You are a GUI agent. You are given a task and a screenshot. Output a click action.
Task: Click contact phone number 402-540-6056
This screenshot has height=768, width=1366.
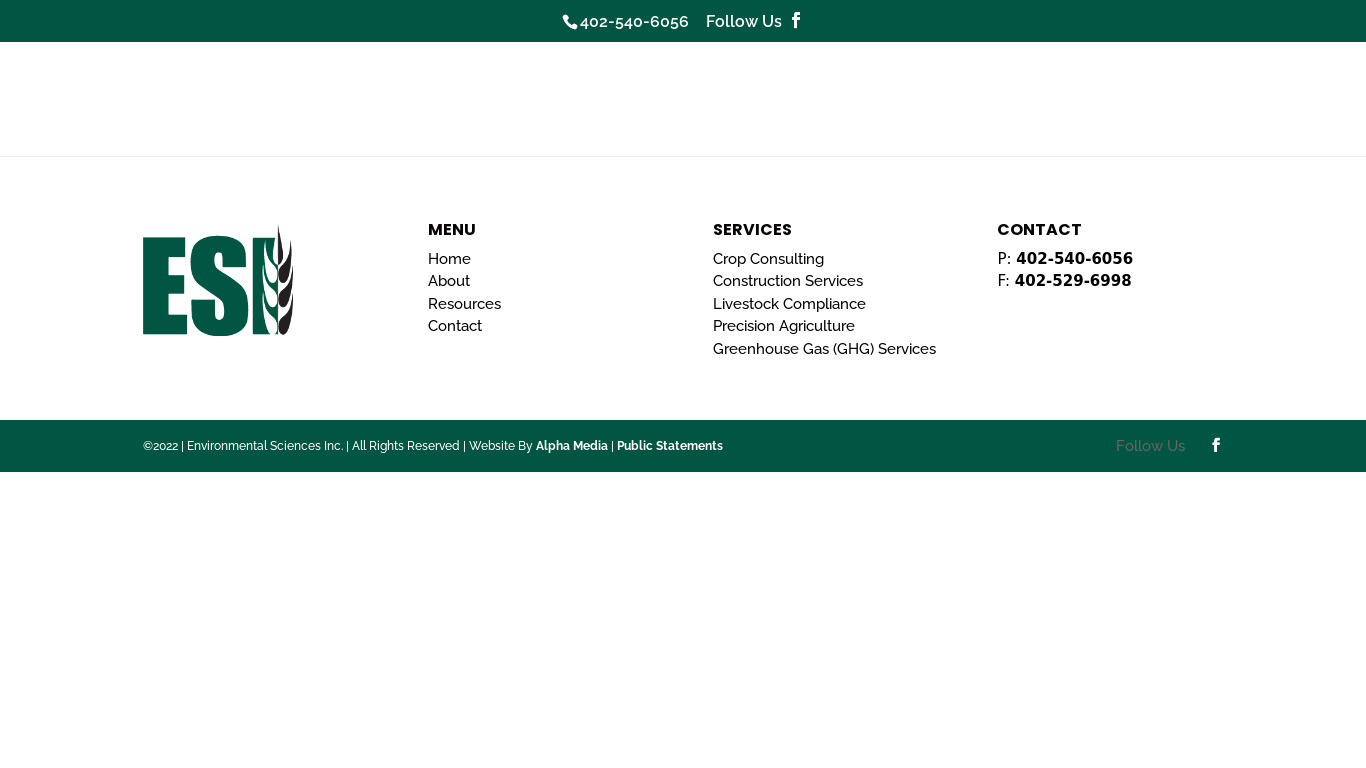[x=1074, y=259]
